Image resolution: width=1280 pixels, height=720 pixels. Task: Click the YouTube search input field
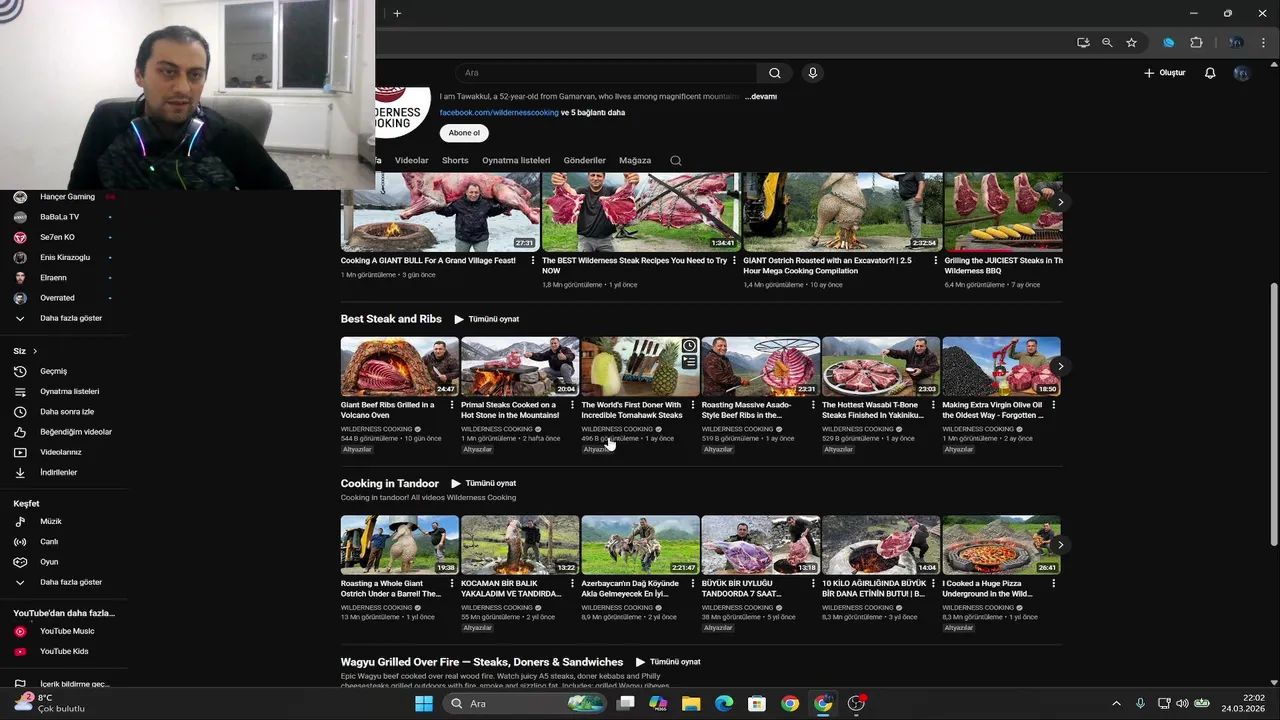pyautogui.click(x=605, y=73)
